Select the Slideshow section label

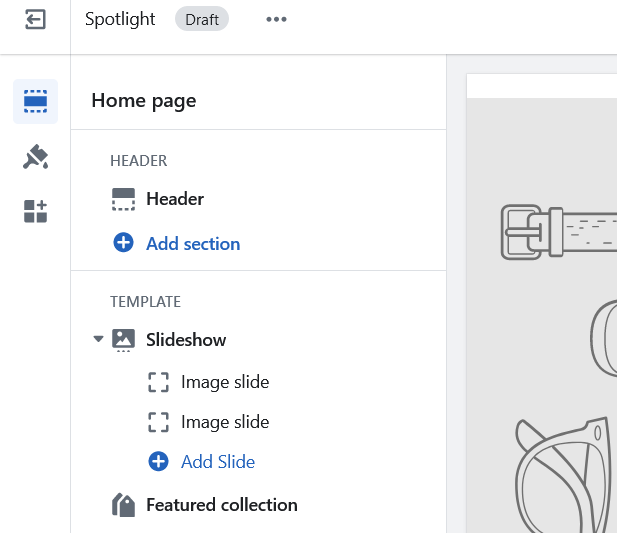tap(186, 340)
